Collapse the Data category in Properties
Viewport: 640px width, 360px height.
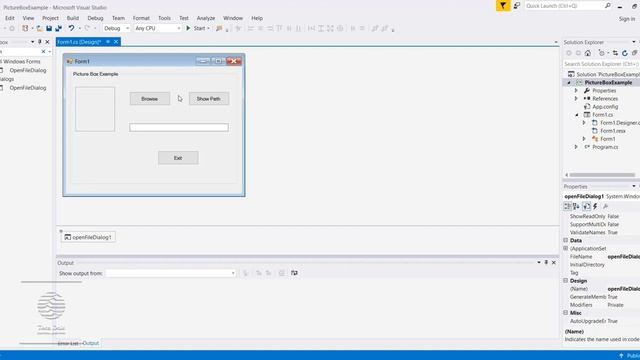(x=566, y=240)
